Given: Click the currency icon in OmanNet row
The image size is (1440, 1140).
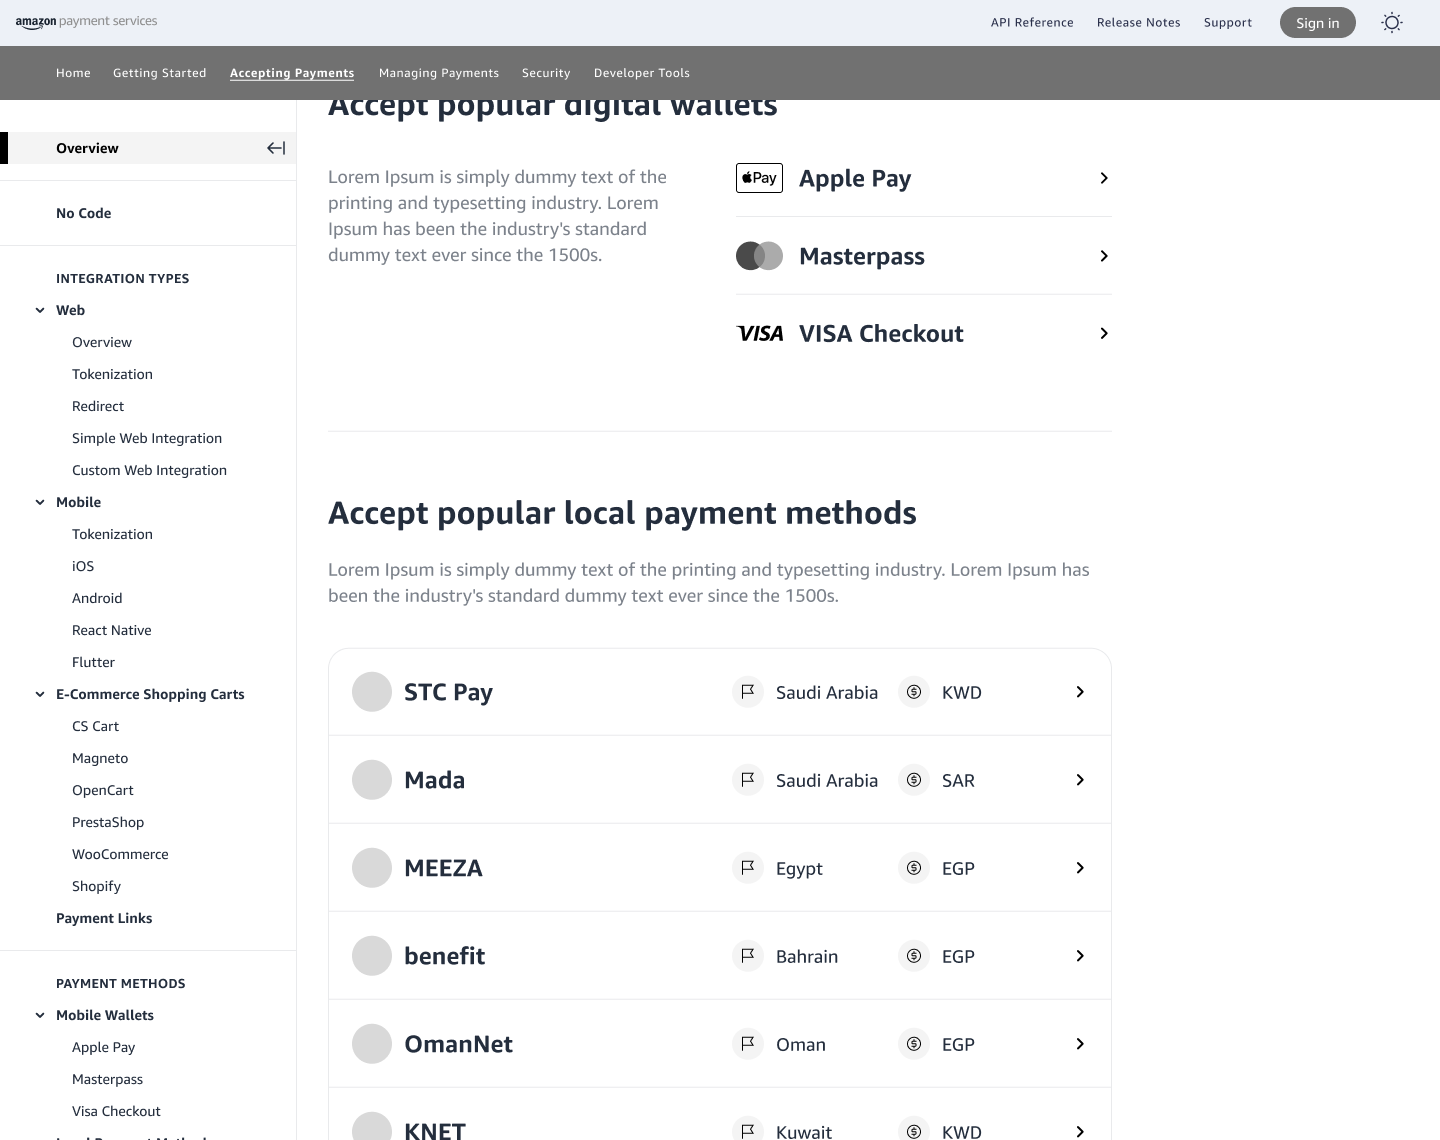Looking at the screenshot, I should 914,1044.
